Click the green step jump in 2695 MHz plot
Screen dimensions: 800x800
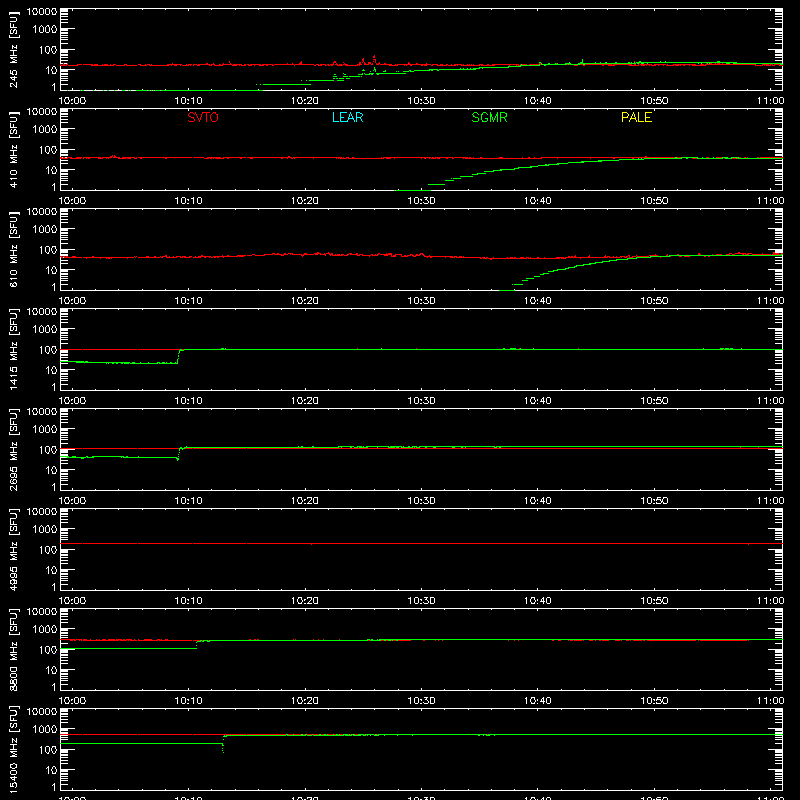point(179,453)
